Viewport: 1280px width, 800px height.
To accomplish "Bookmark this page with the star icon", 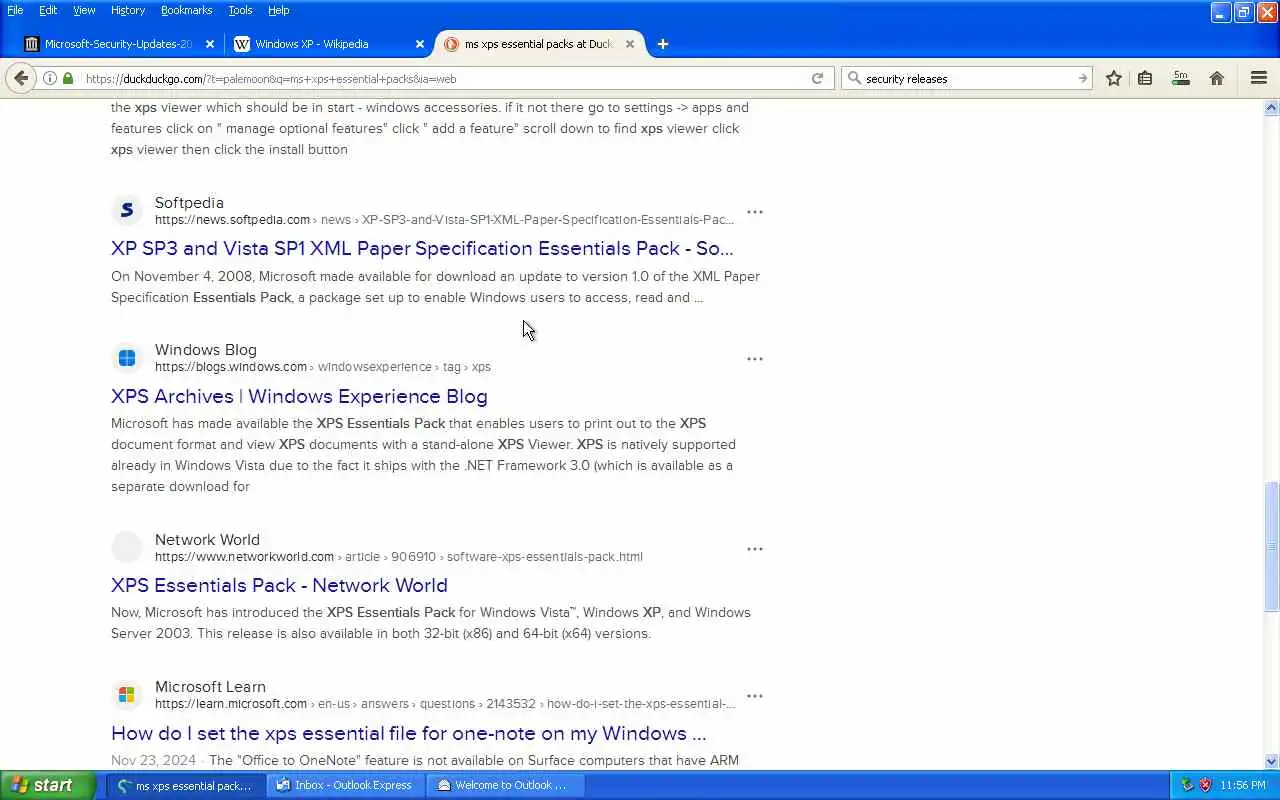I will coord(1113,78).
